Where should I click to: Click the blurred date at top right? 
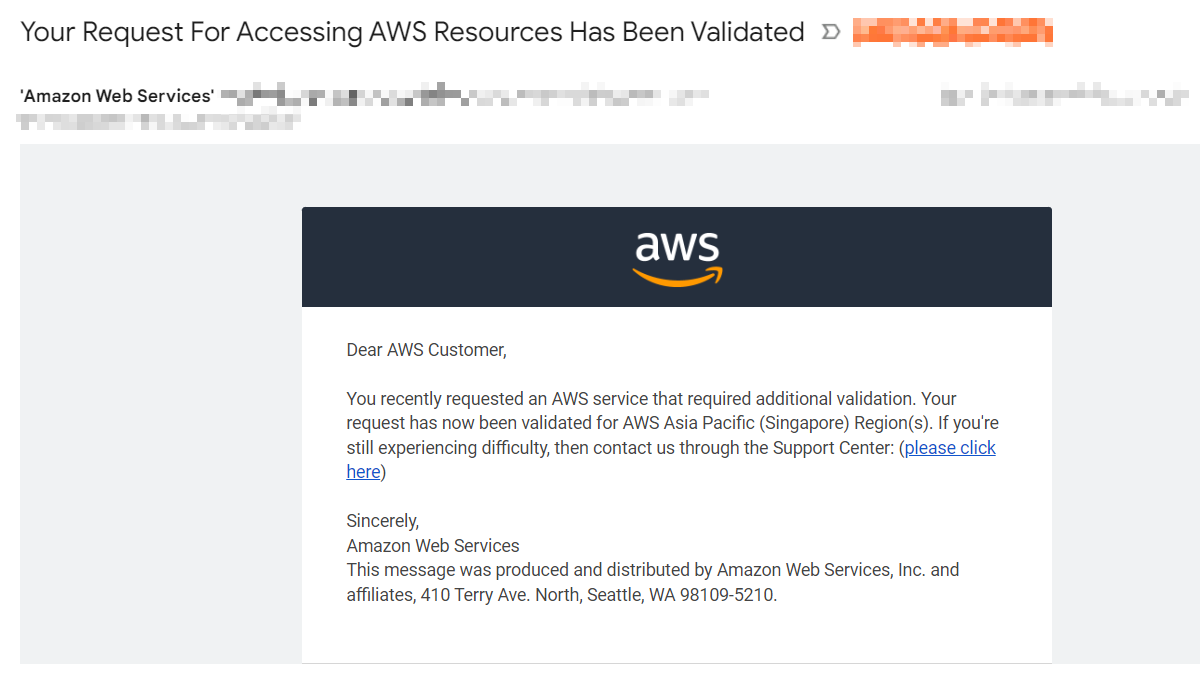[x=1064, y=97]
